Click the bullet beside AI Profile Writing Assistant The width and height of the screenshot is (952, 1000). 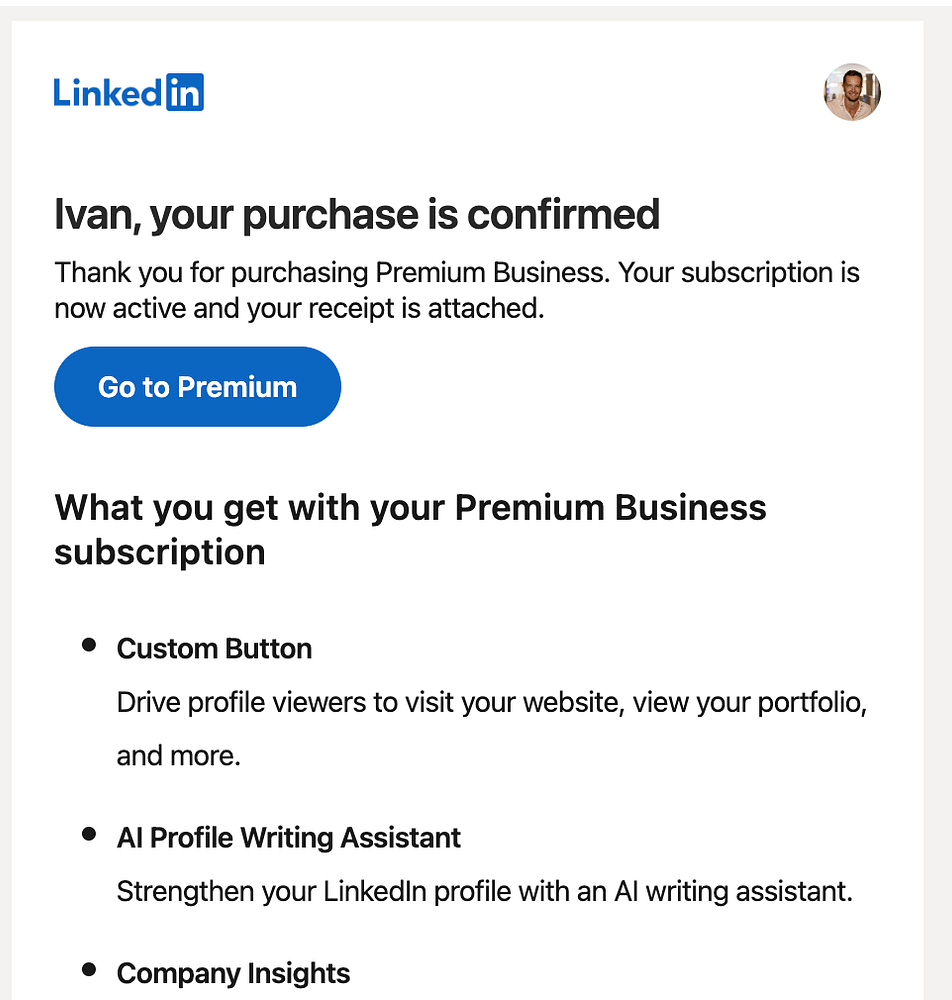(x=89, y=834)
